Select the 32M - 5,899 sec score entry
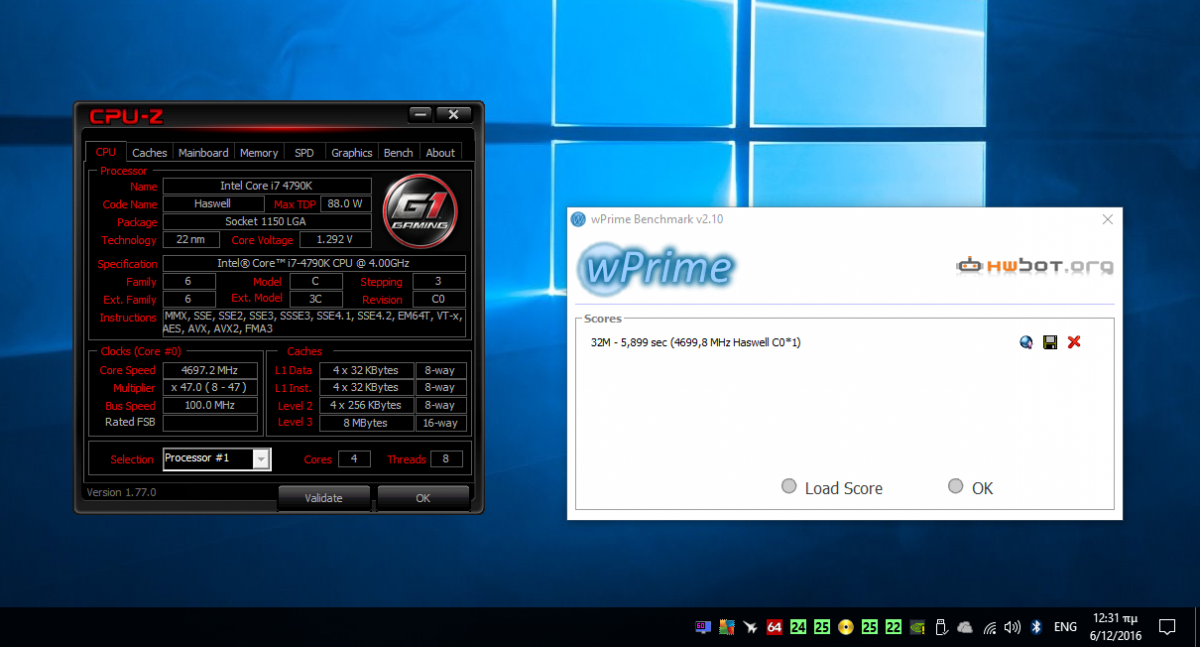This screenshot has height=647, width=1200. (x=696, y=342)
